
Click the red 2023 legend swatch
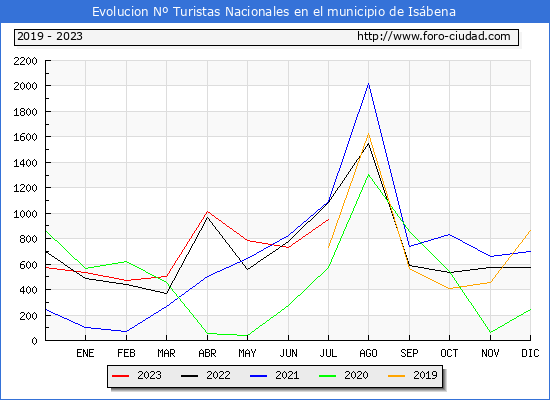tap(121, 376)
